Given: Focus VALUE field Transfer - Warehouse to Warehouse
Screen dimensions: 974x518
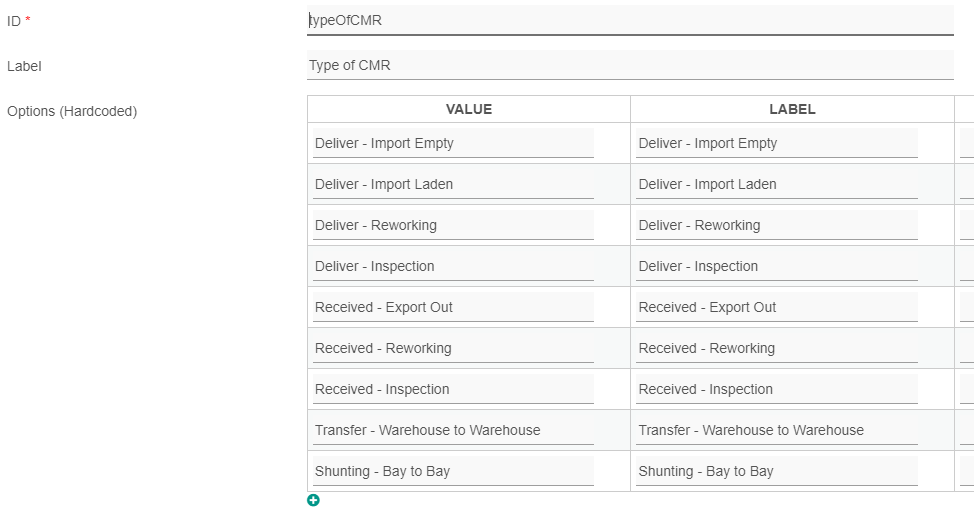Looking at the screenshot, I should (453, 430).
